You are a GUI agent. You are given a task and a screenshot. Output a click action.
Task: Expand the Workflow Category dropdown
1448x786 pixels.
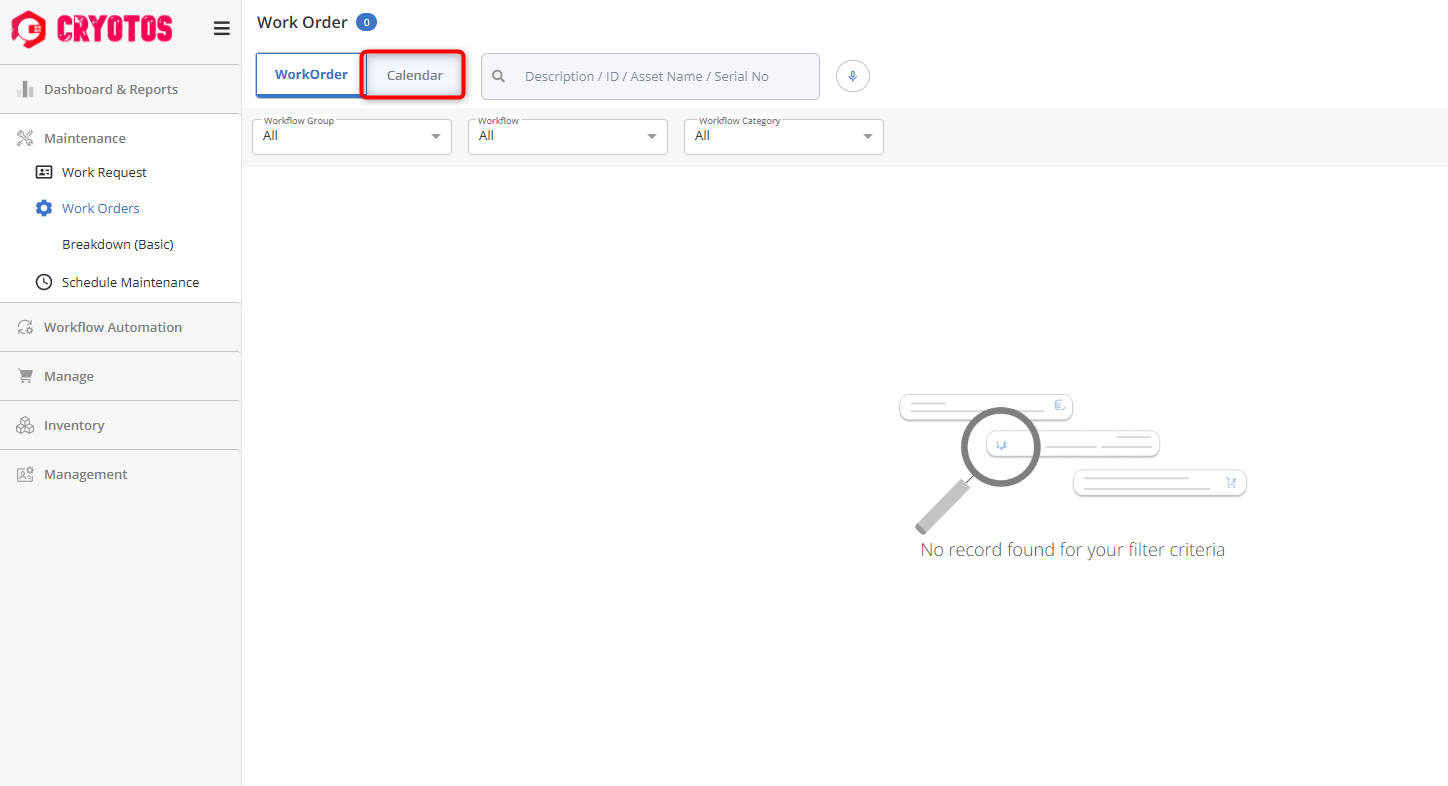(783, 136)
